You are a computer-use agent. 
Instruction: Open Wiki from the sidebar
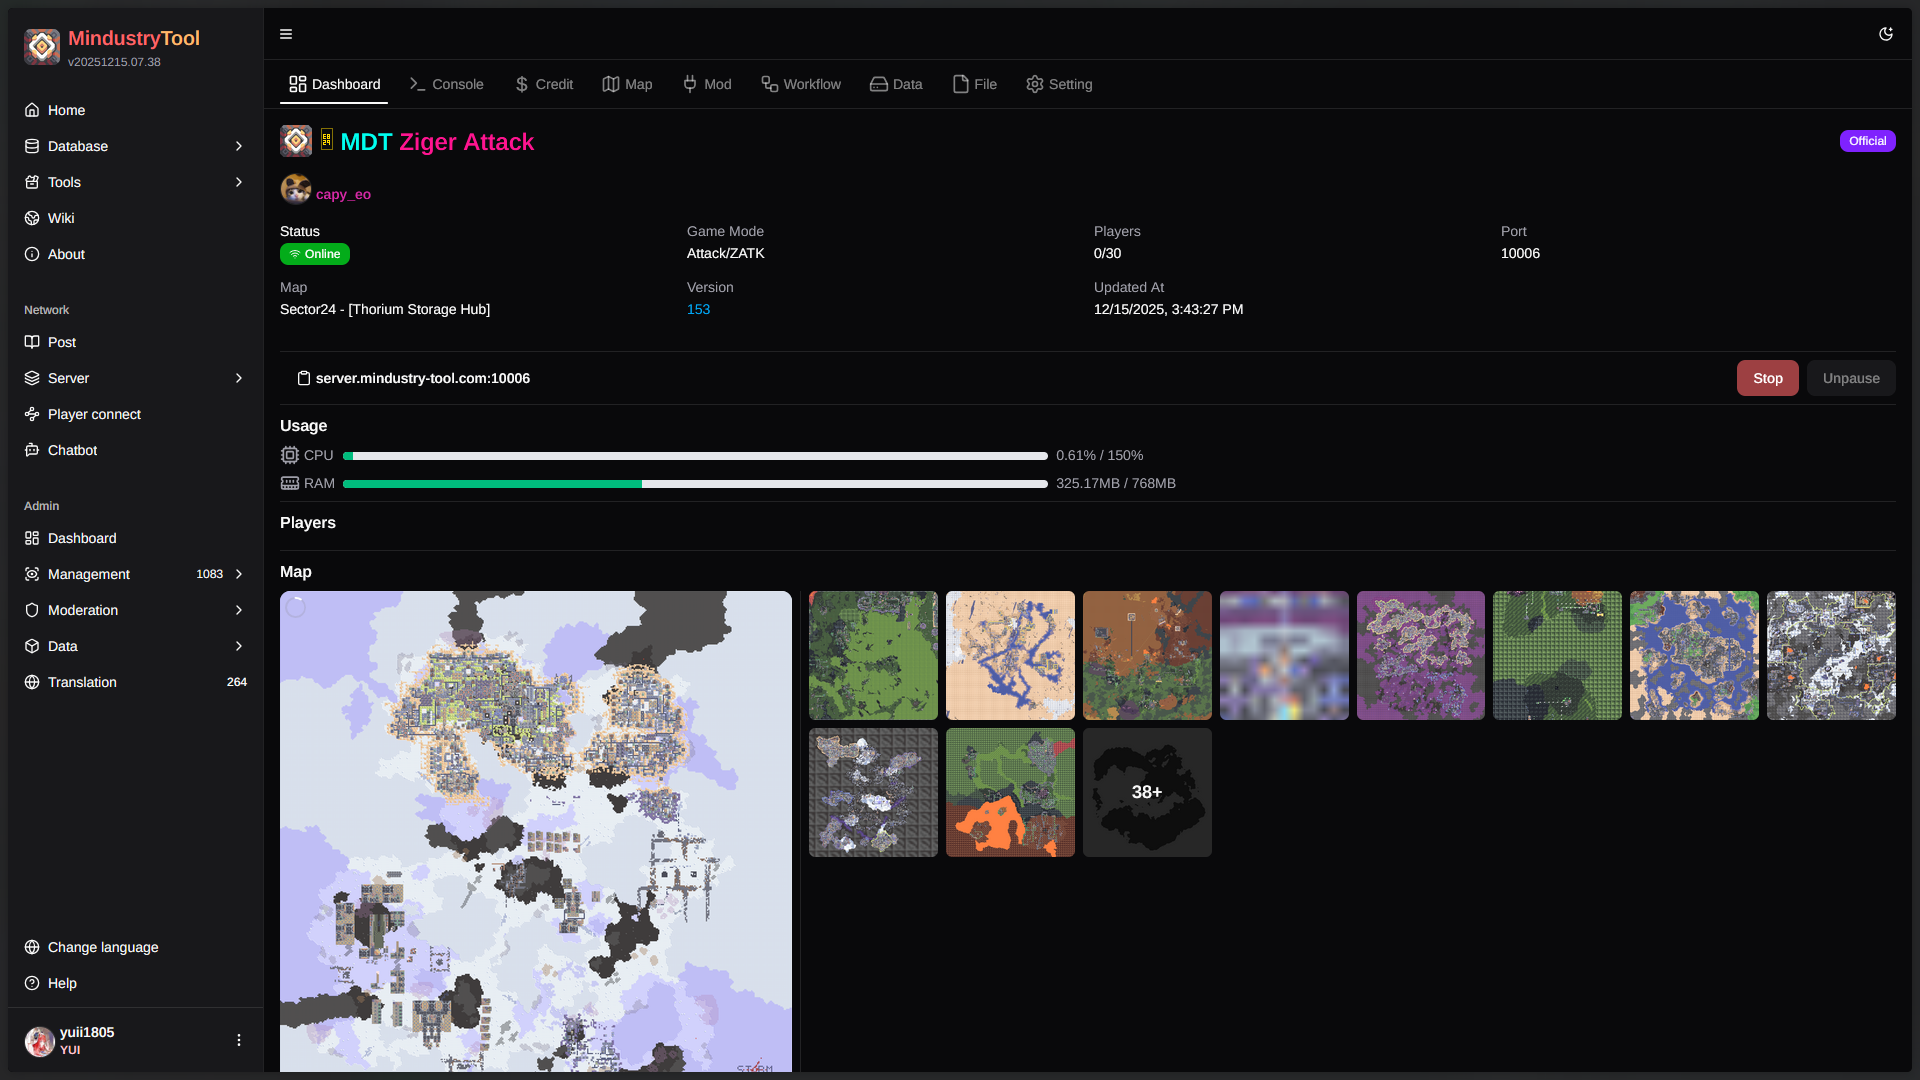tap(61, 218)
